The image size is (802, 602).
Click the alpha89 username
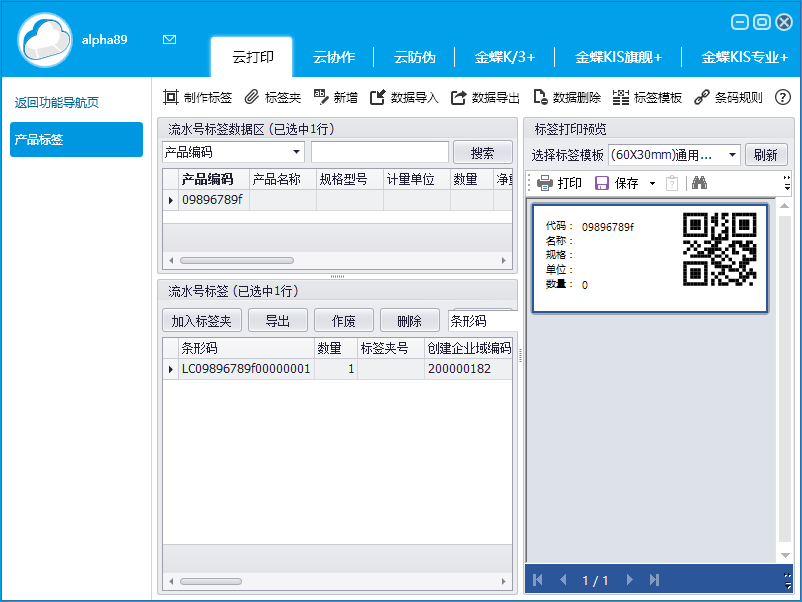pos(104,40)
